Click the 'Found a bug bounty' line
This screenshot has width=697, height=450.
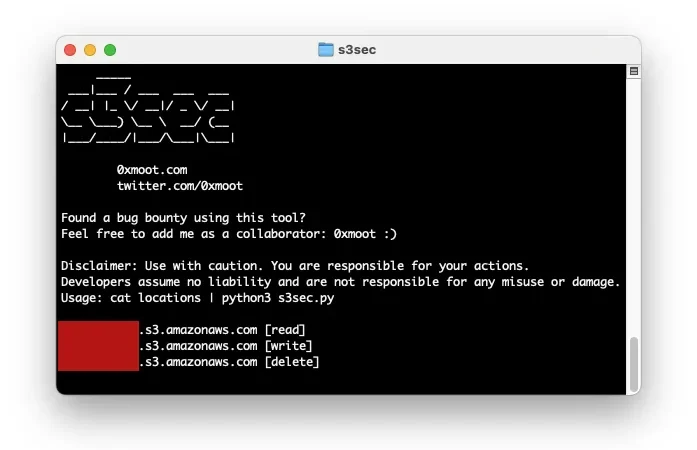pos(184,218)
